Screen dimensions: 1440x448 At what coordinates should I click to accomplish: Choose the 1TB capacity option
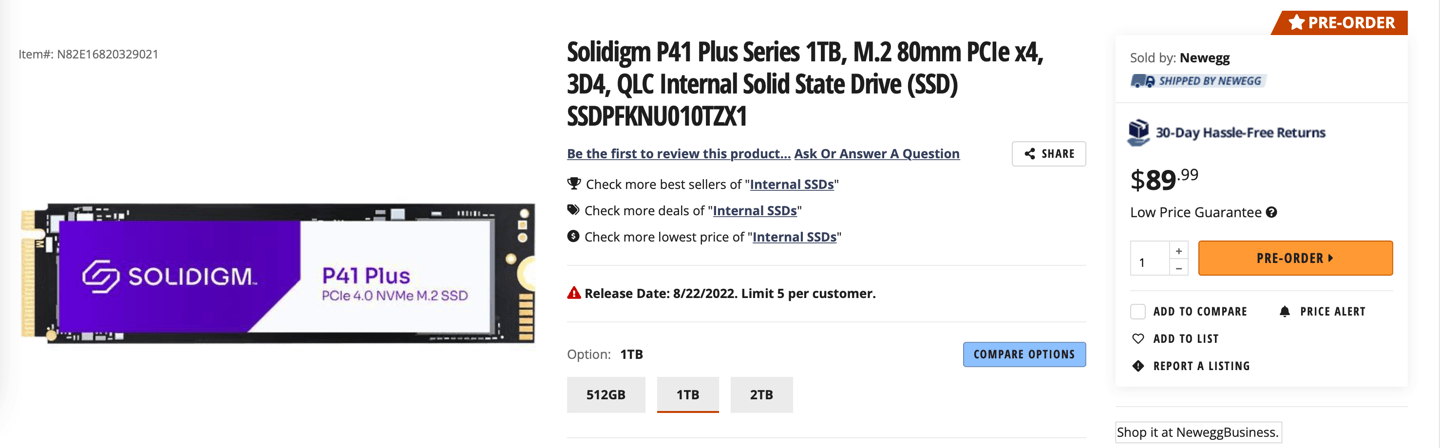(688, 394)
